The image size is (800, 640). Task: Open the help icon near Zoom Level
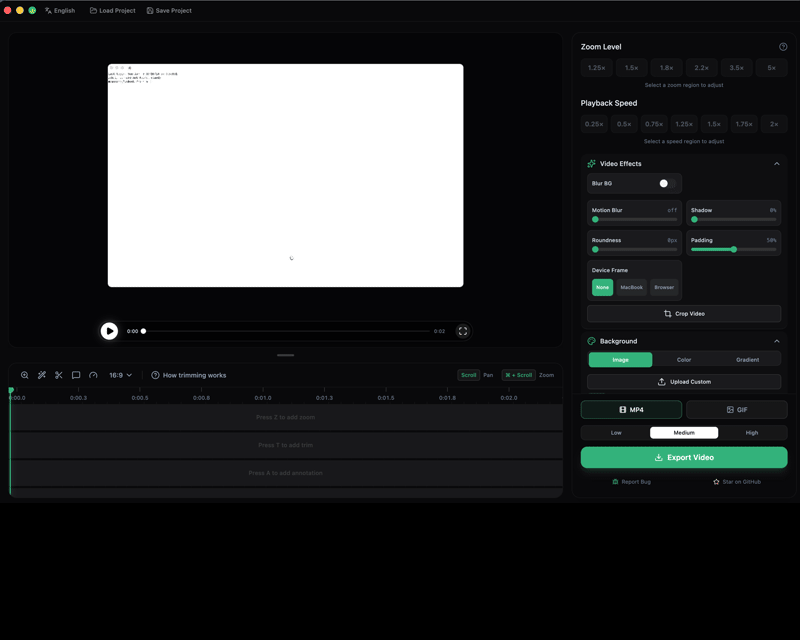(782, 46)
